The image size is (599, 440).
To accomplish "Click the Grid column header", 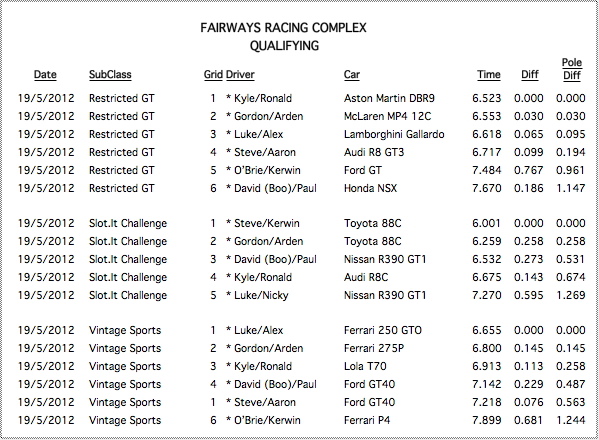I will click(x=213, y=74).
